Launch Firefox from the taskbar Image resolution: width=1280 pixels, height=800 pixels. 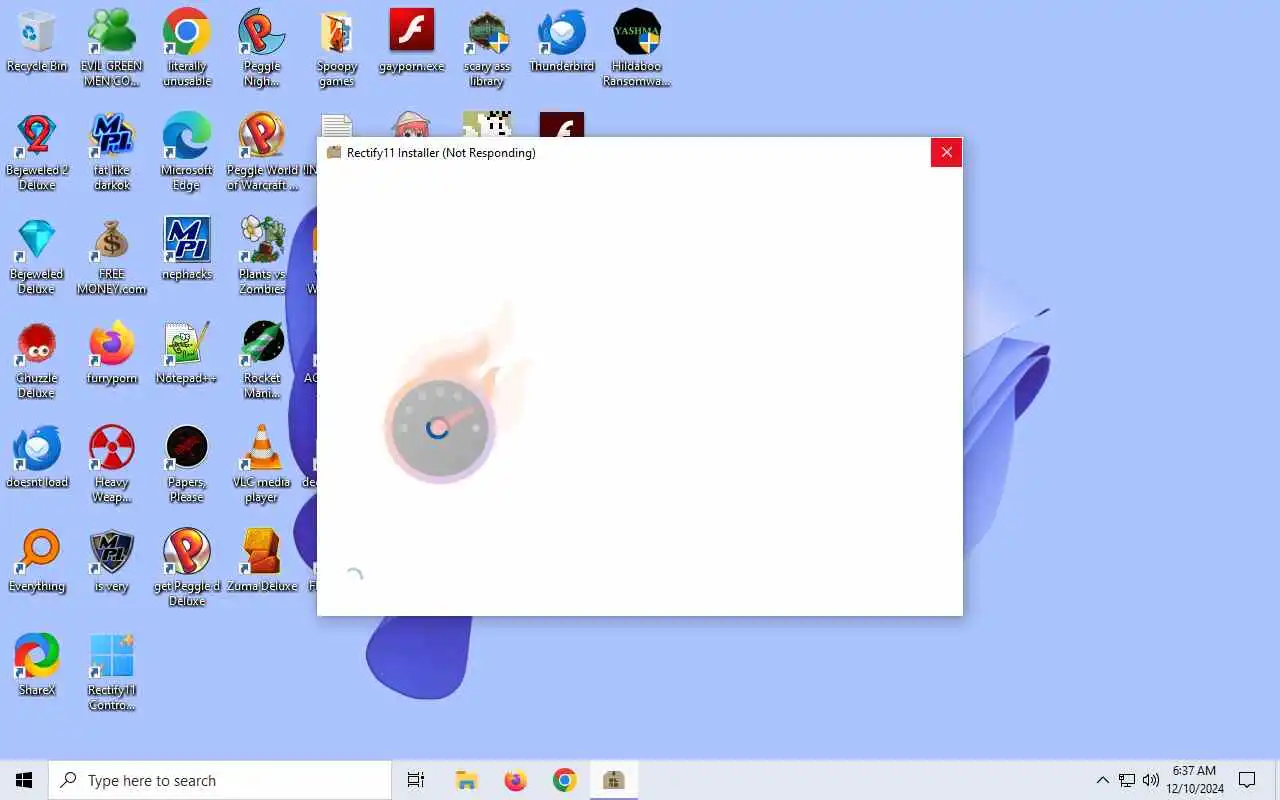click(x=515, y=780)
